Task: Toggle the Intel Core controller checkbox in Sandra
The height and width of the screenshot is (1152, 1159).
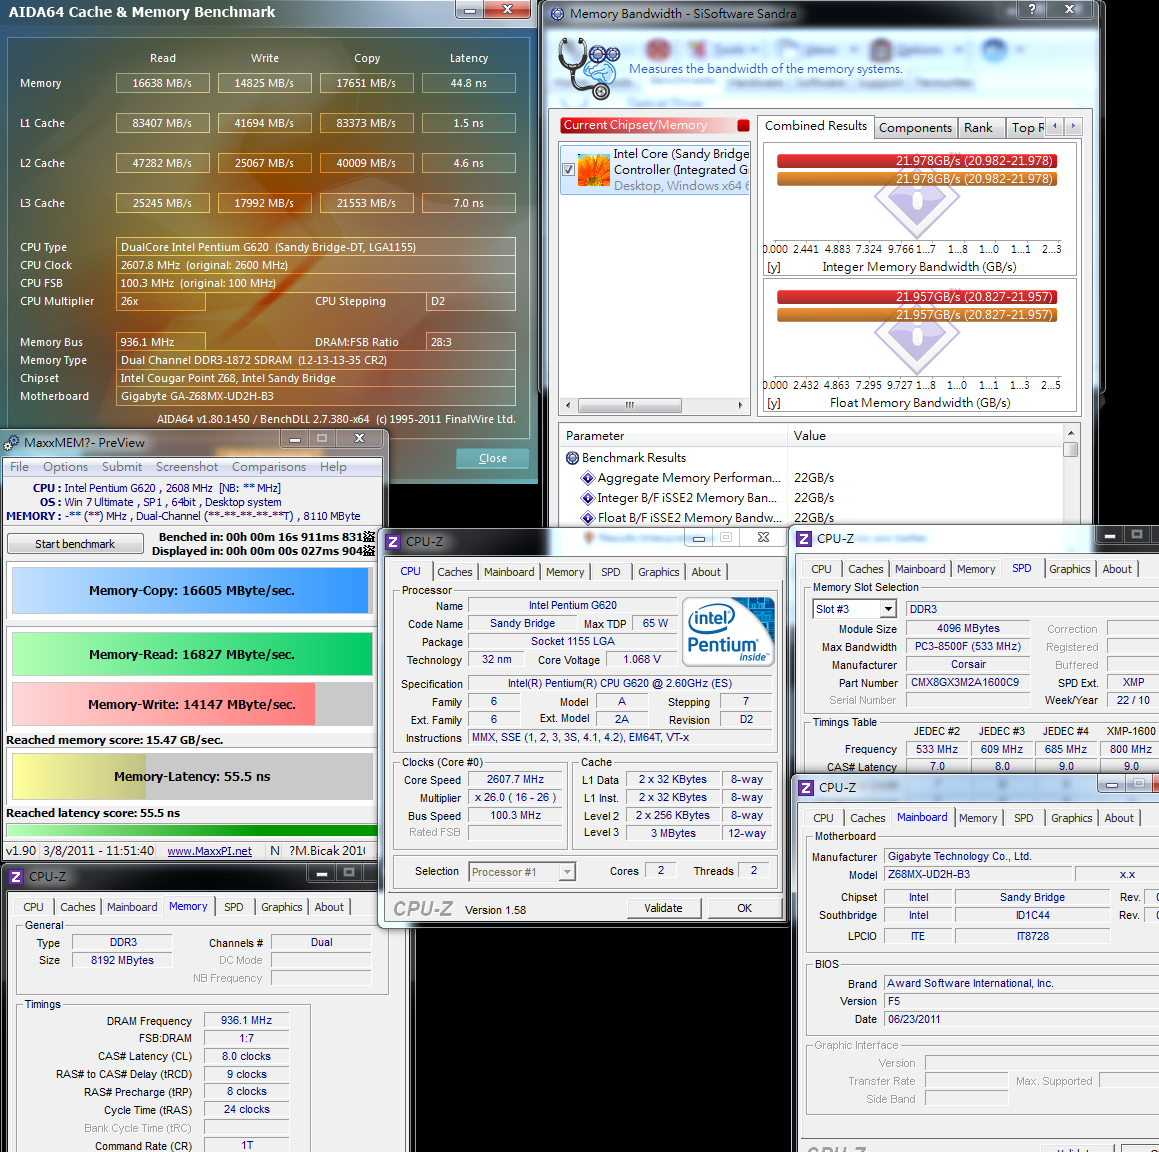Action: click(x=568, y=169)
